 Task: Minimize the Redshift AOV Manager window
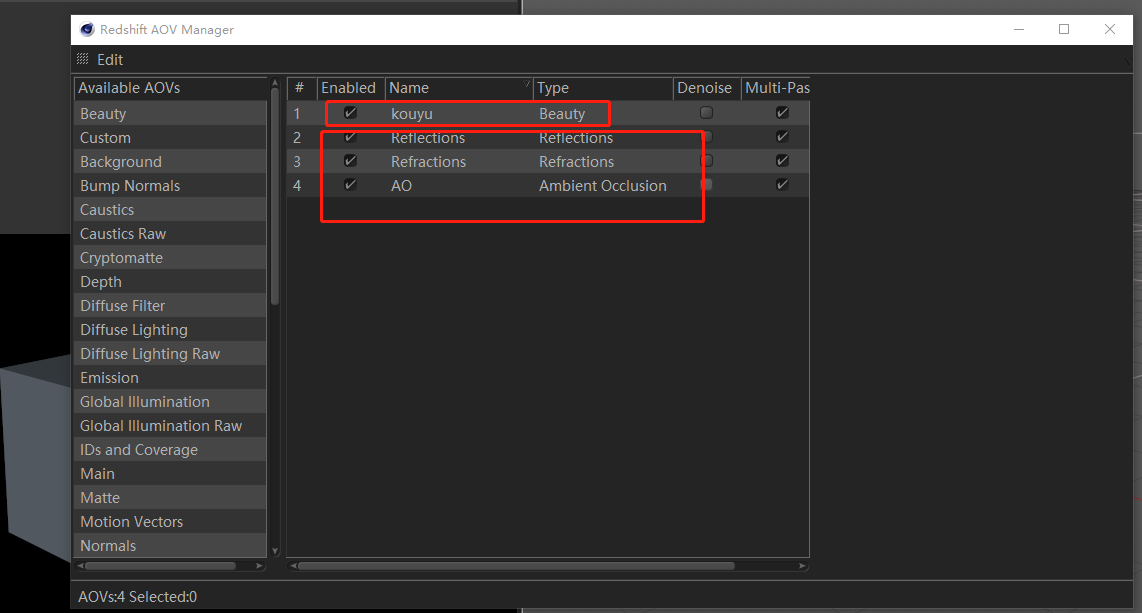tap(1019, 29)
